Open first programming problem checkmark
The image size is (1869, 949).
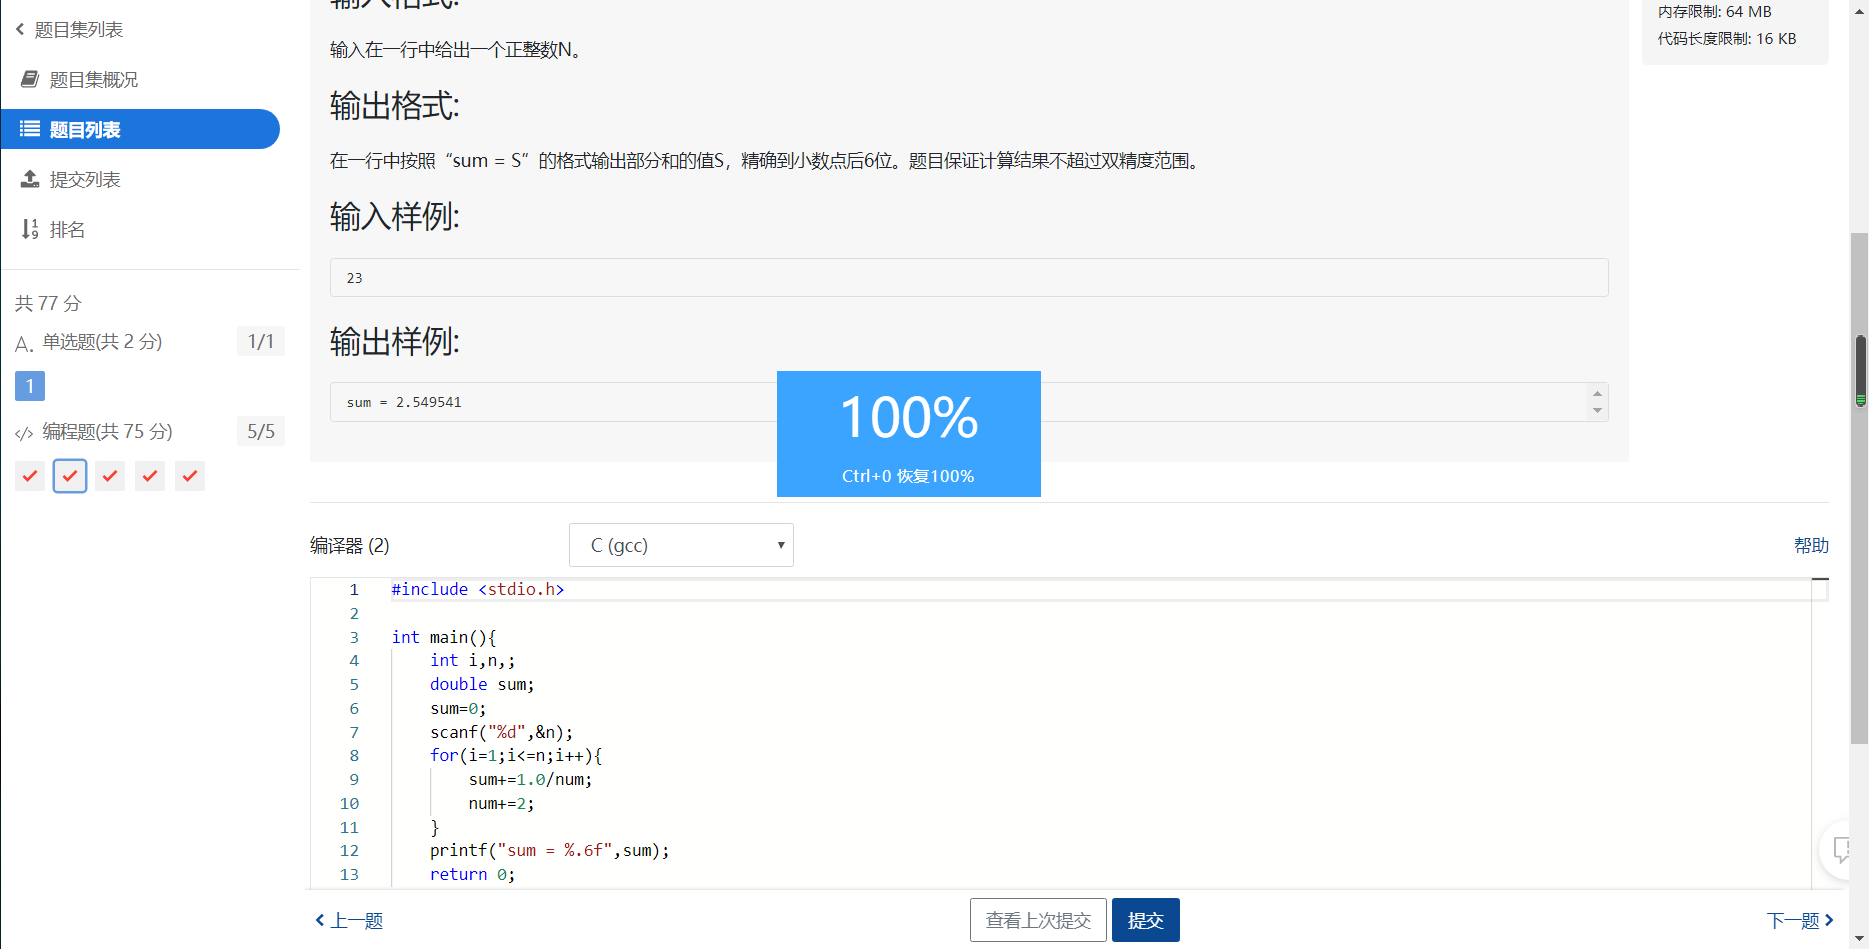(x=30, y=476)
